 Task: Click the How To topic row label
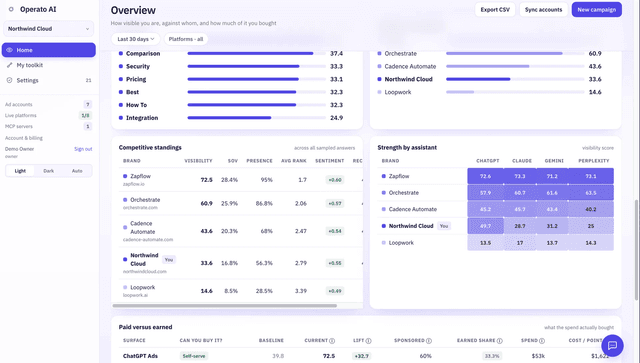pyautogui.click(x=136, y=105)
